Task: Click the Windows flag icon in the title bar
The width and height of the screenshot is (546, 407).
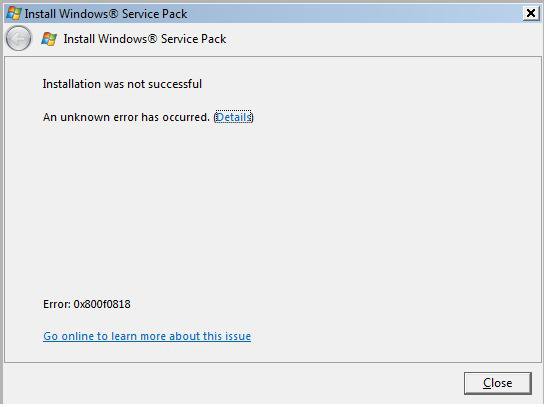Action: 14,13
